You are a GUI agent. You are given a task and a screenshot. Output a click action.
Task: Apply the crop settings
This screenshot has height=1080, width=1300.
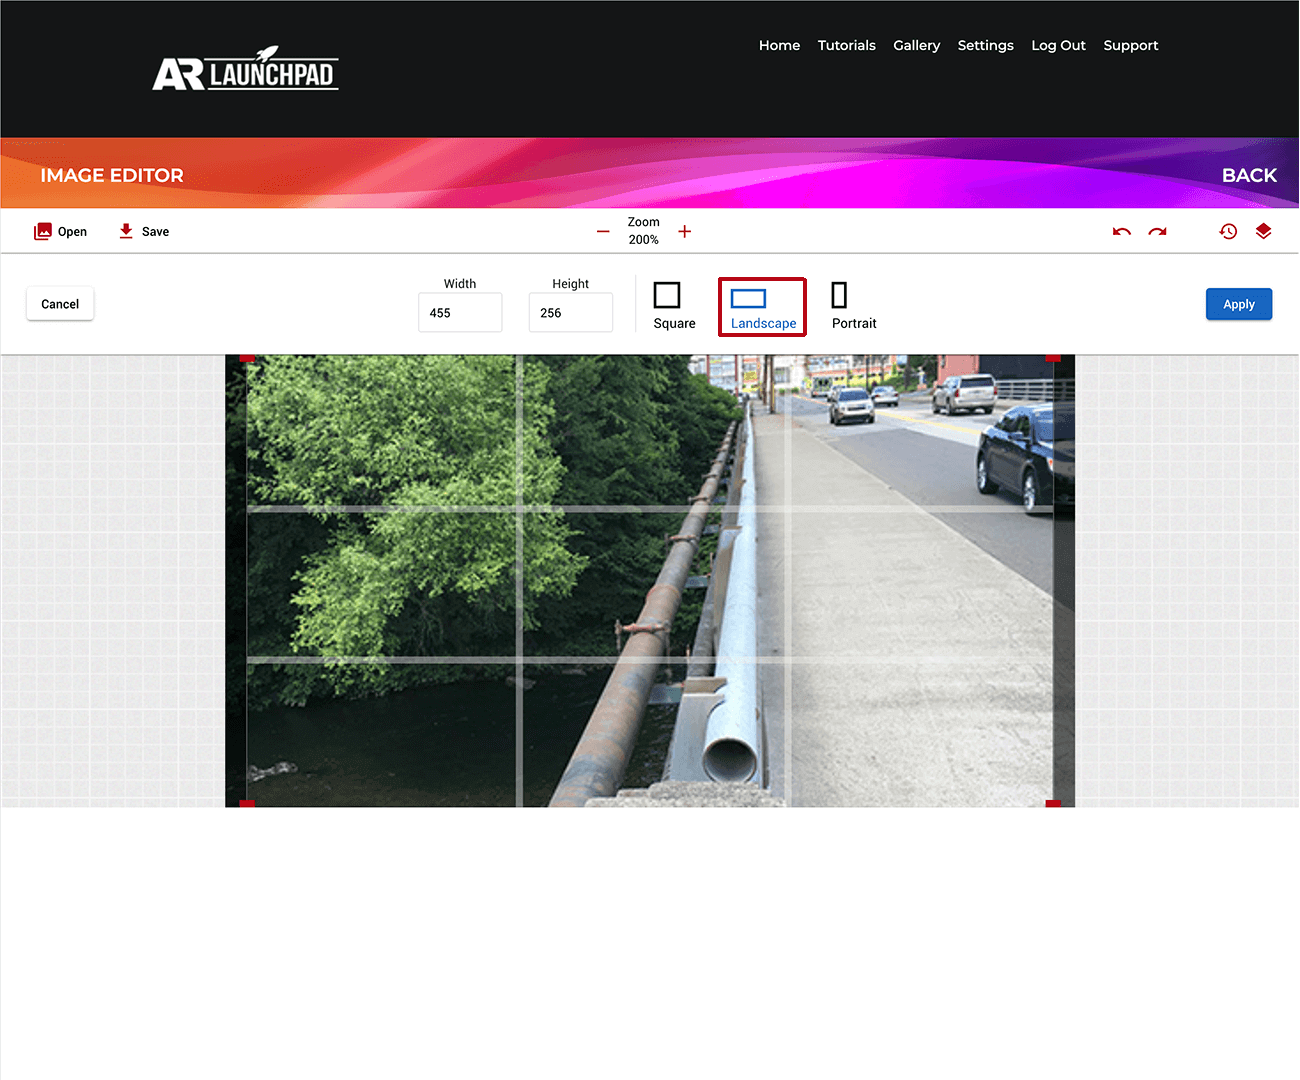[x=1239, y=304]
